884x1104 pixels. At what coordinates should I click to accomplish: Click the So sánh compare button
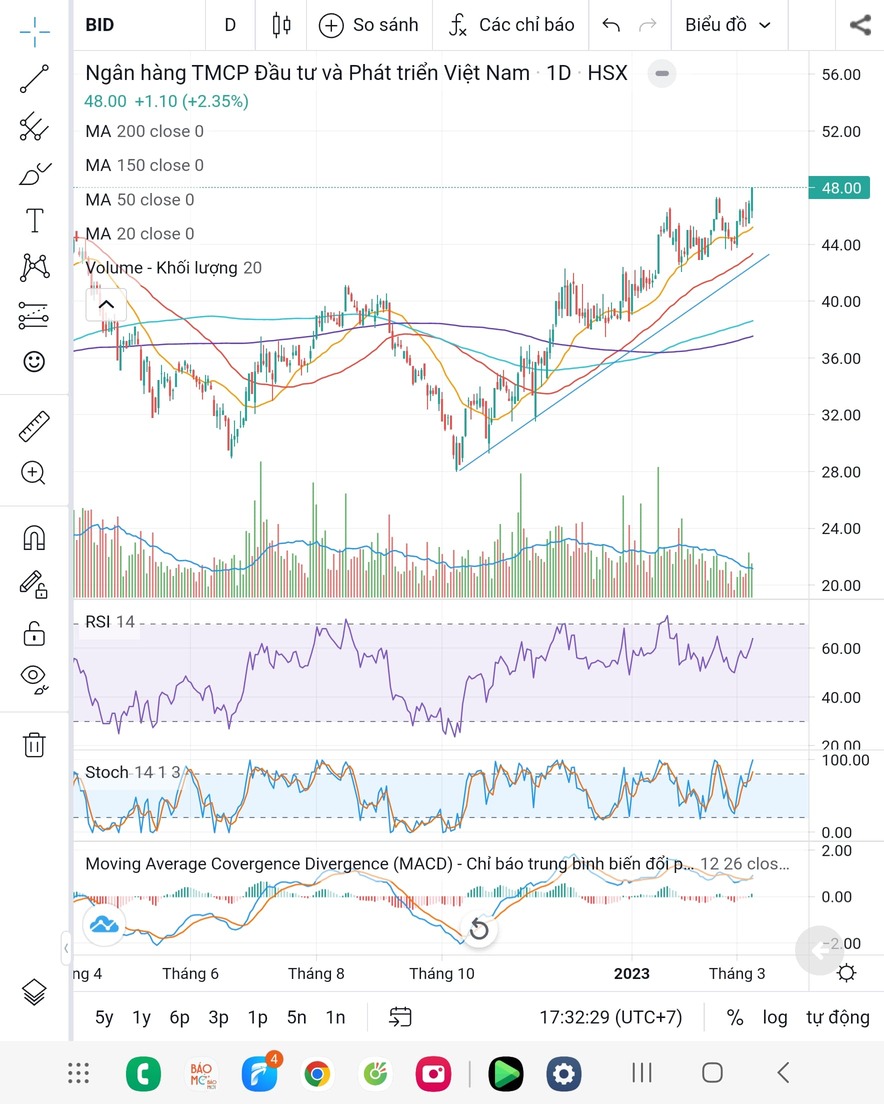369,25
